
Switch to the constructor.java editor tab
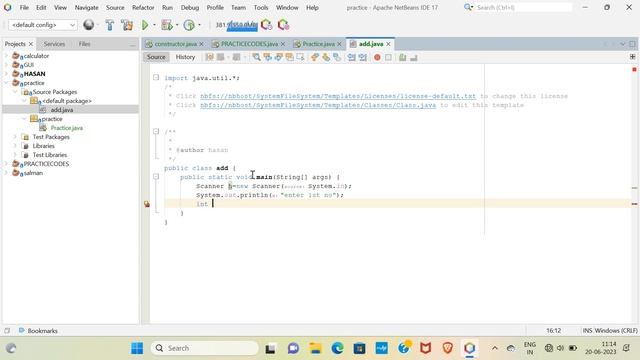[176, 44]
